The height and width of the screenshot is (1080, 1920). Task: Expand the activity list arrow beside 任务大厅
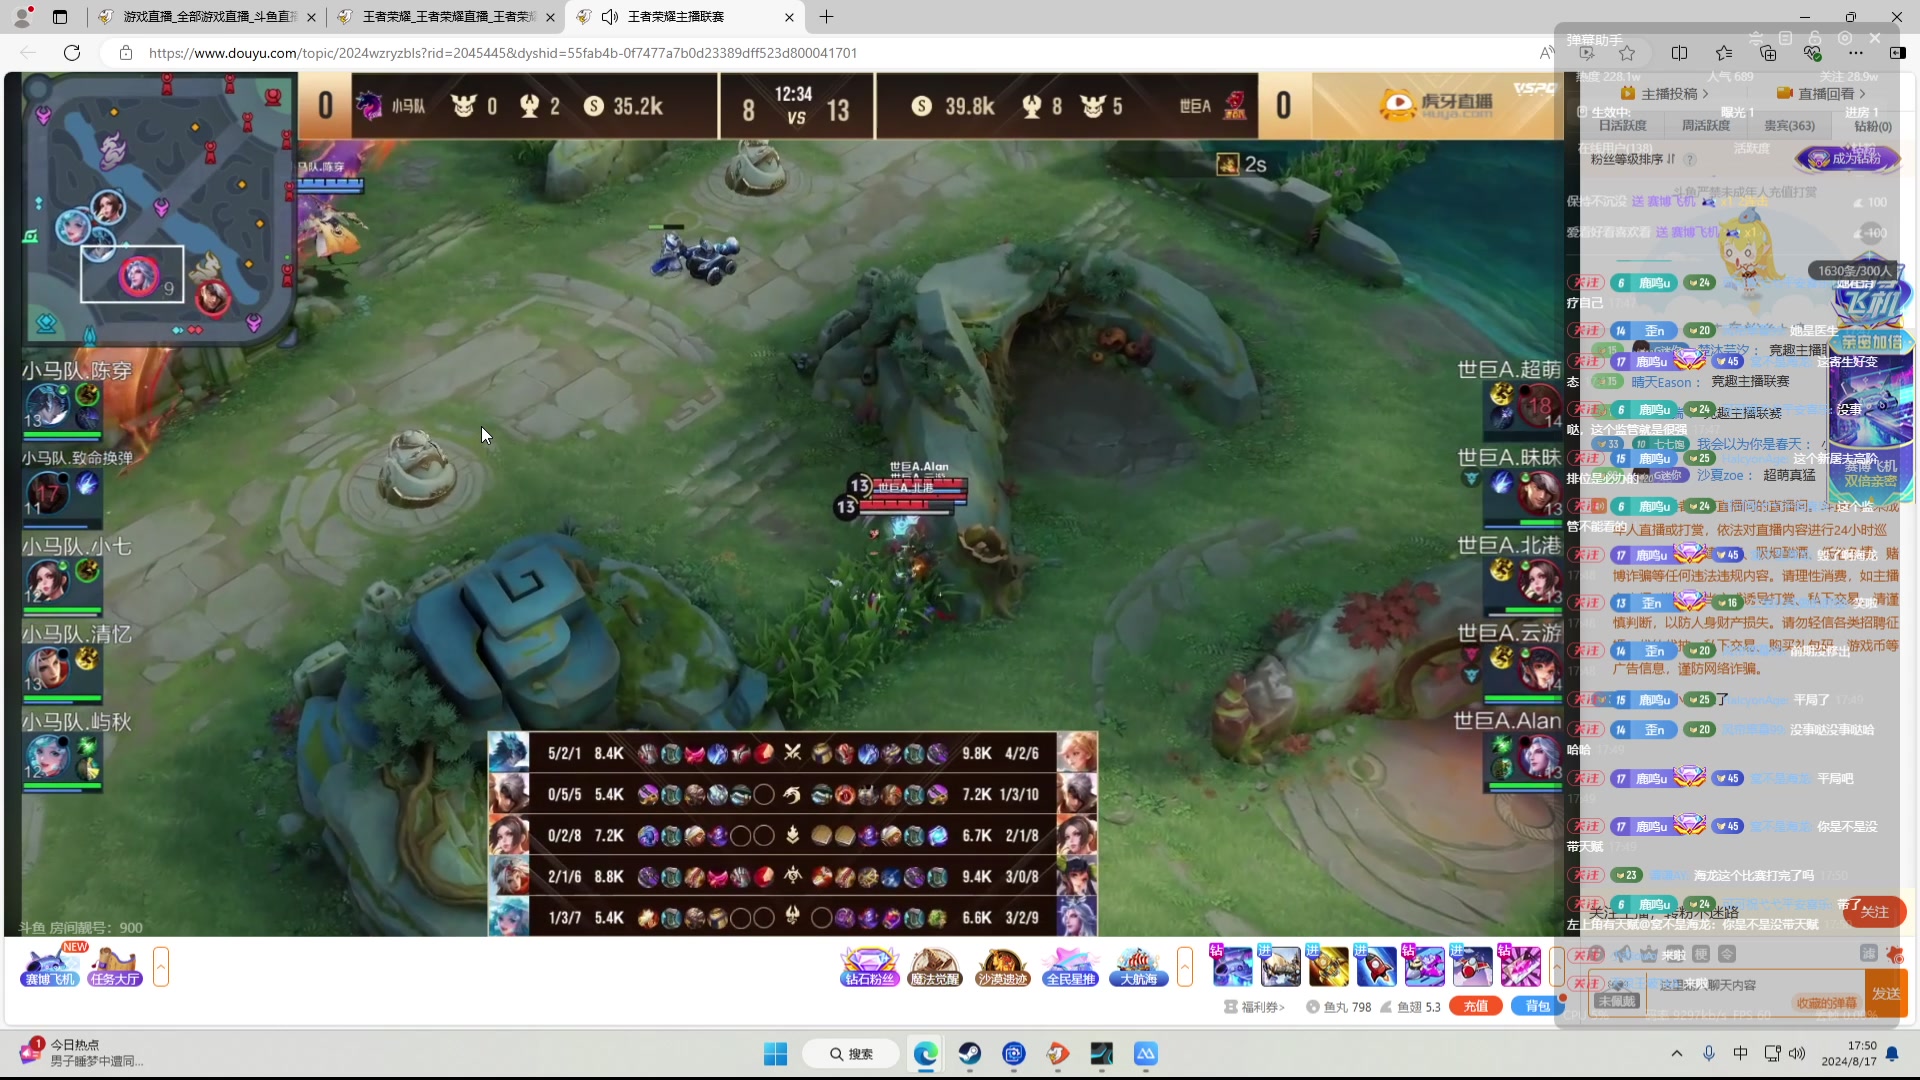160,966
